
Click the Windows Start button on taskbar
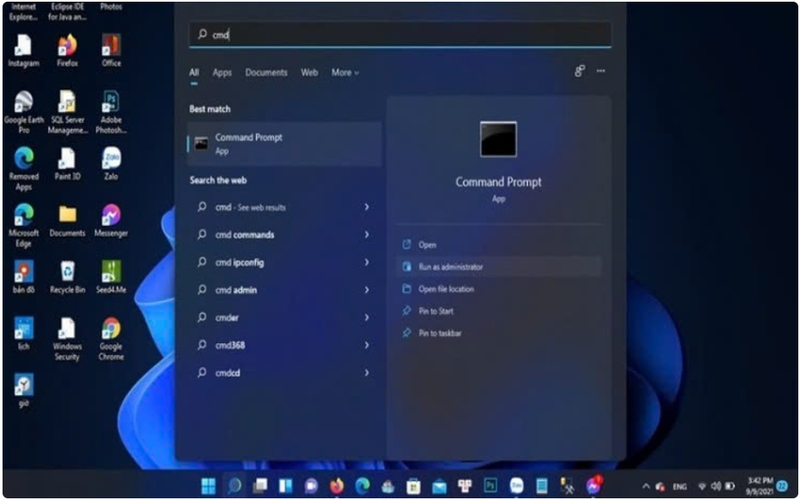[x=208, y=486]
